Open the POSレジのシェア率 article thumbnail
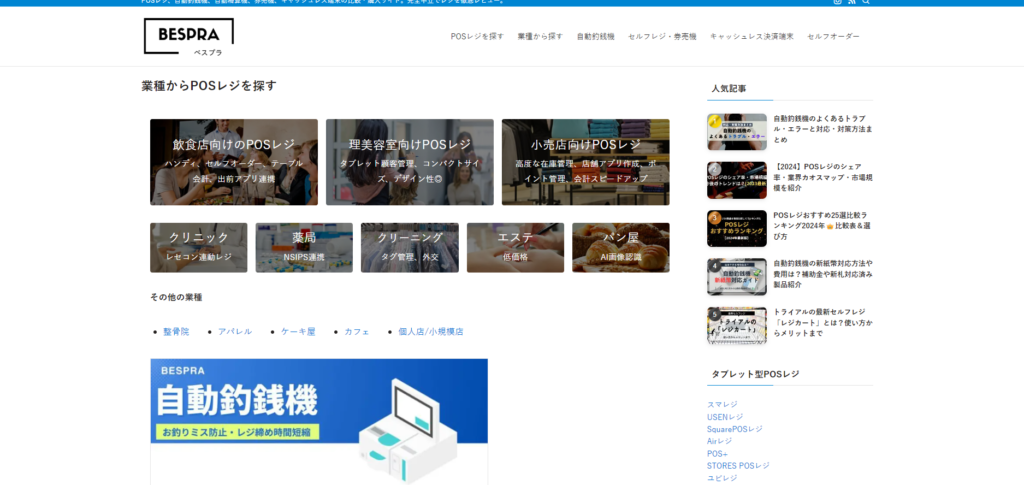 (x=737, y=180)
